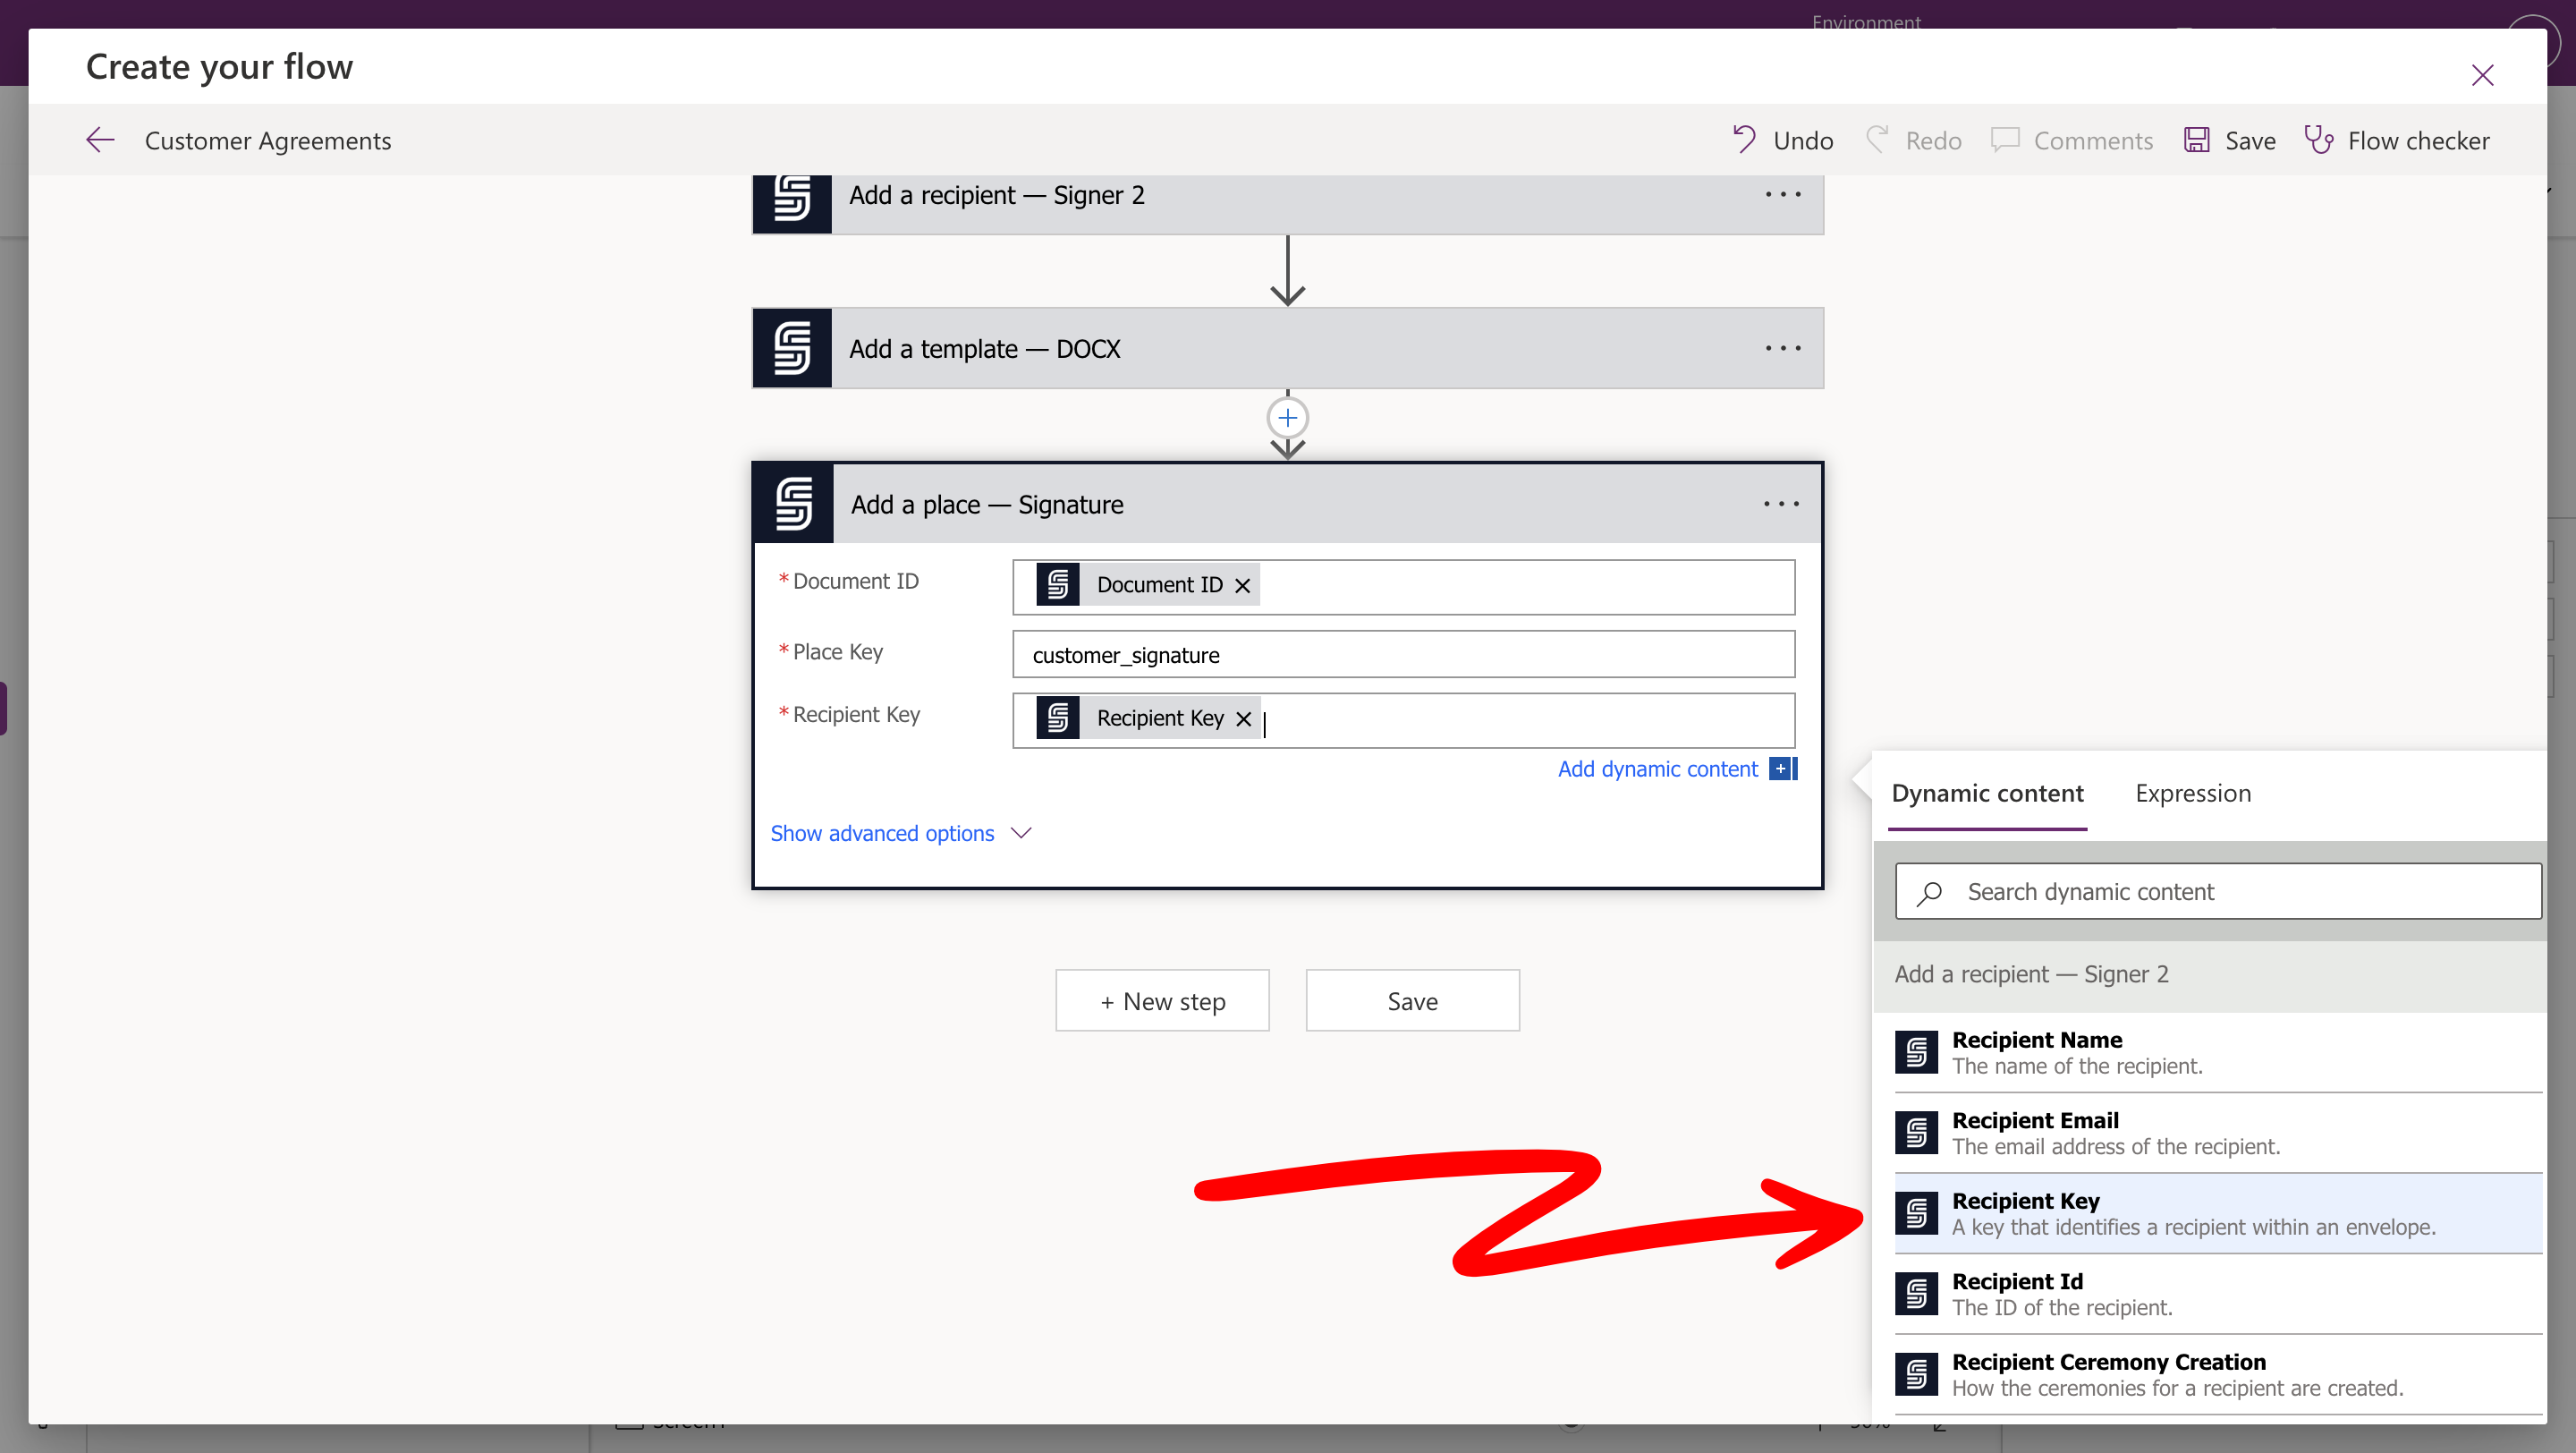The width and height of the screenshot is (2576, 1453).
Task: Open the Flow checker
Action: pos(2397,140)
